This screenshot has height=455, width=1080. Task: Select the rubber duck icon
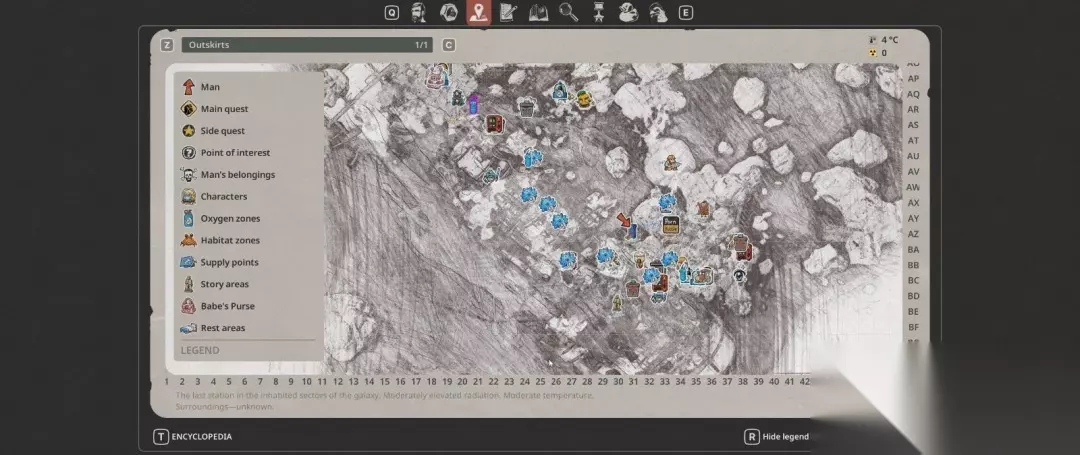(628, 12)
